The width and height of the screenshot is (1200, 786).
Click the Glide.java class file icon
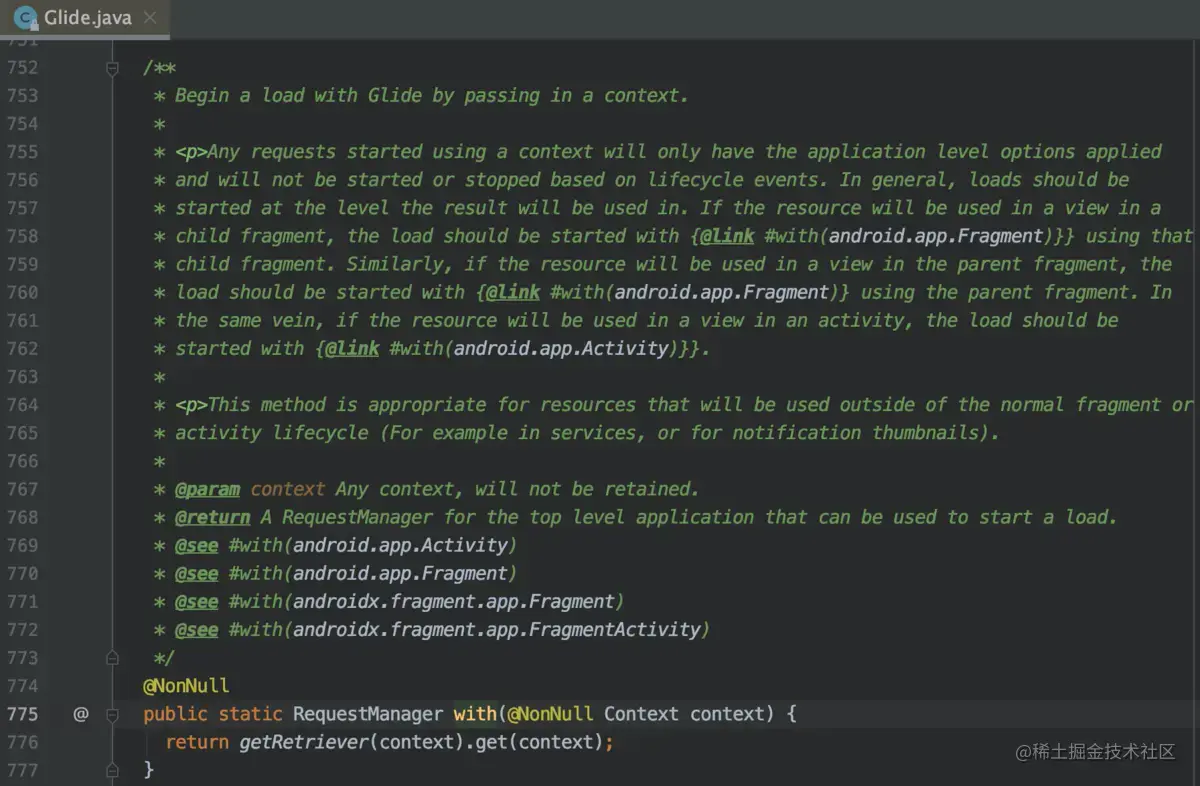pos(25,18)
